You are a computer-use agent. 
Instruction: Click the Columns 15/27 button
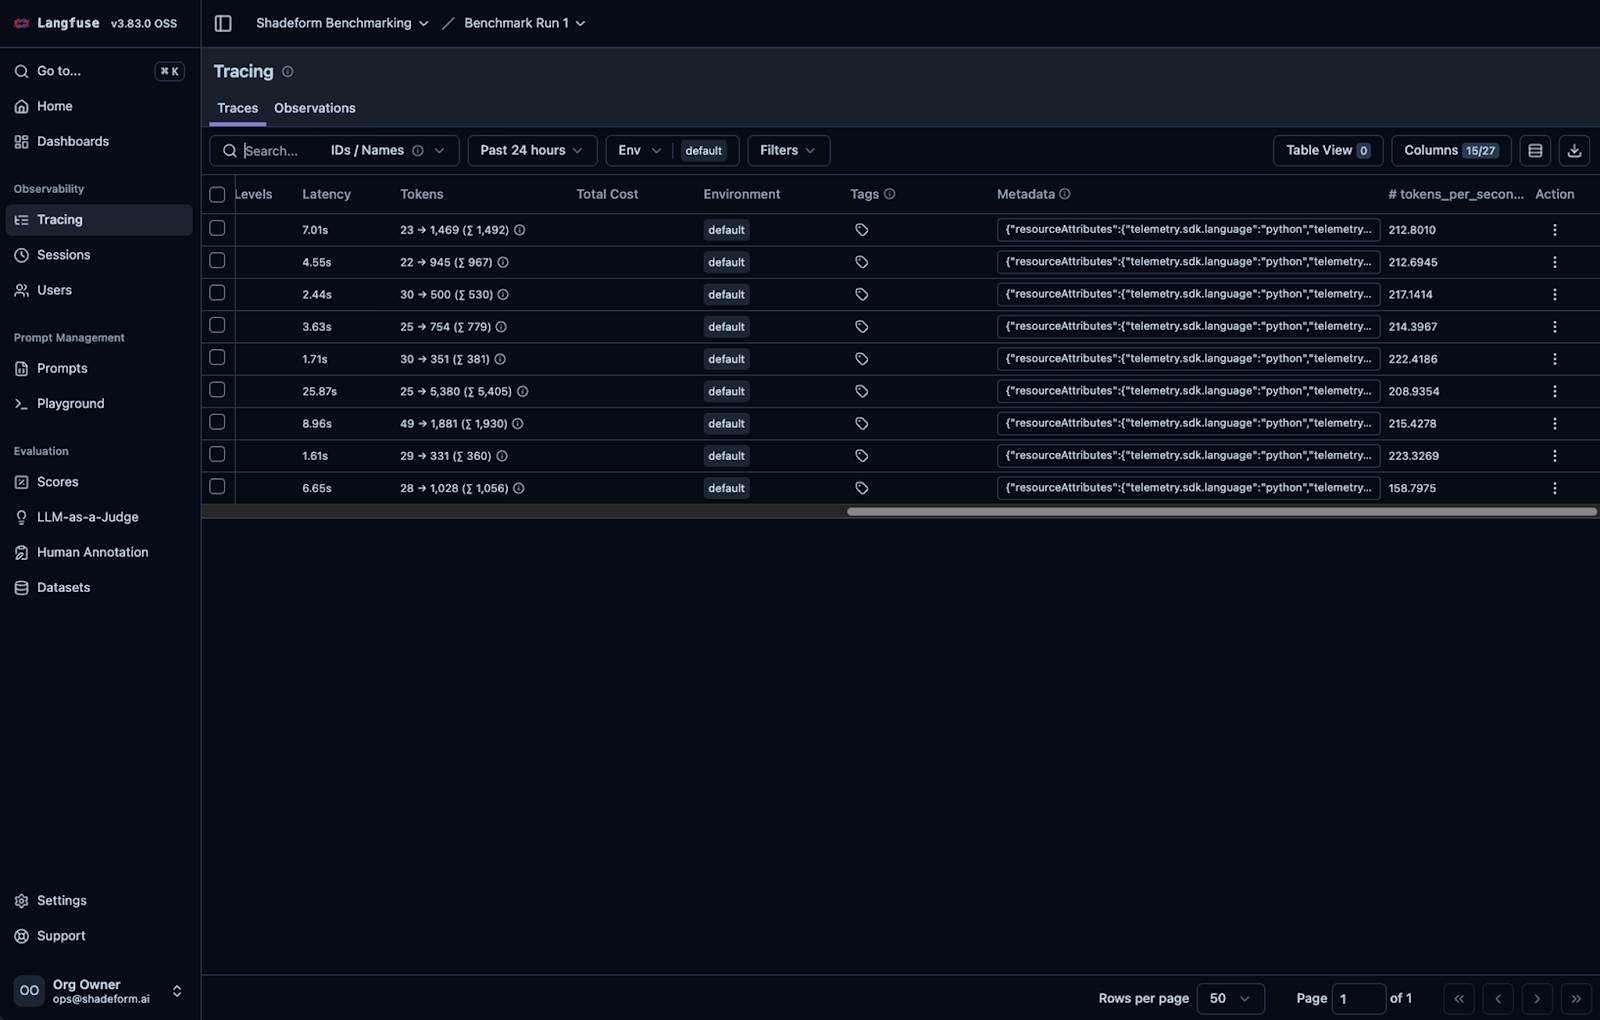pos(1450,150)
